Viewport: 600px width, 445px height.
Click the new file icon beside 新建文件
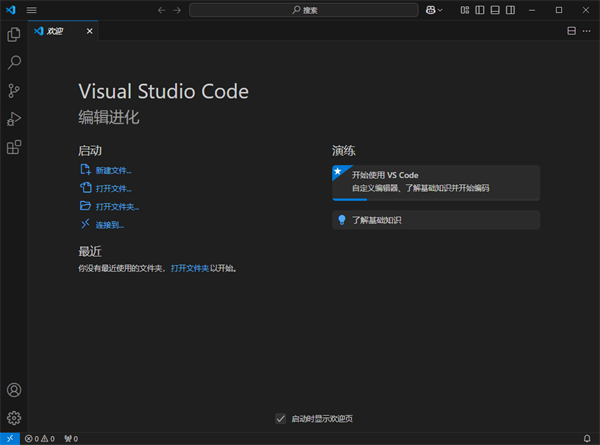[85, 170]
